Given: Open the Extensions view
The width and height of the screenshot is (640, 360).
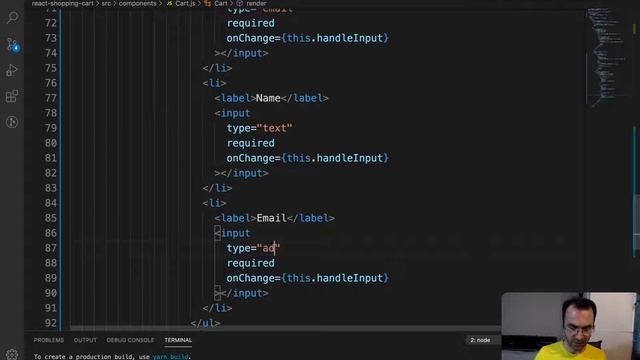Looking at the screenshot, I should point(12,96).
